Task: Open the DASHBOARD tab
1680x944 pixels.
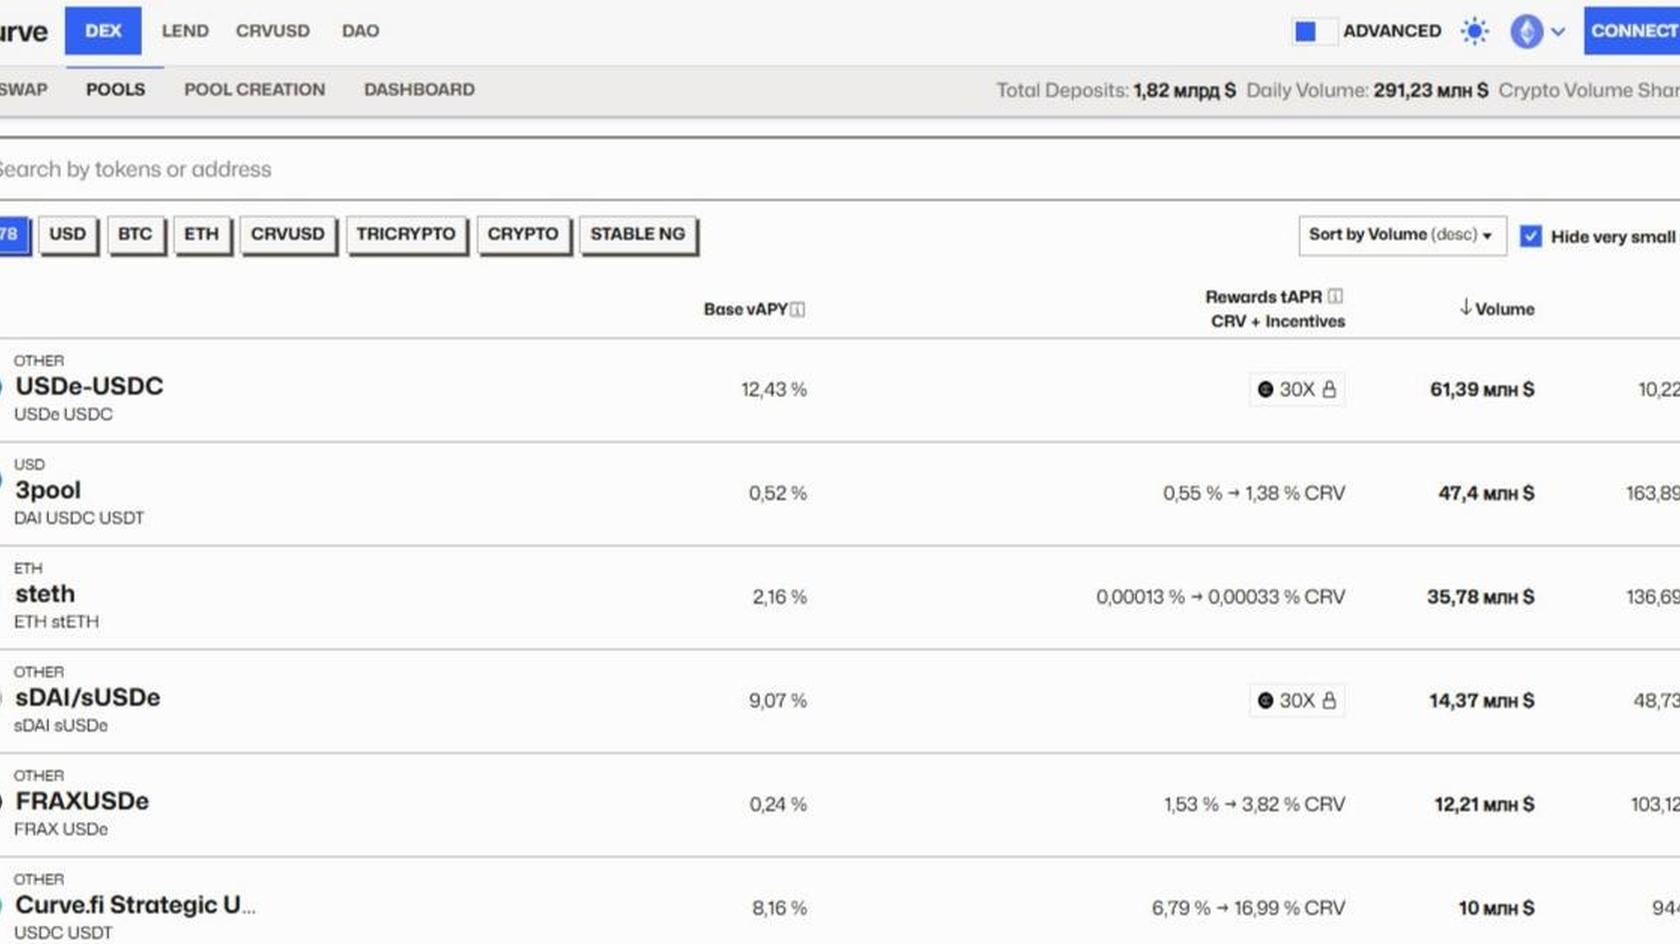Action: pyautogui.click(x=420, y=90)
